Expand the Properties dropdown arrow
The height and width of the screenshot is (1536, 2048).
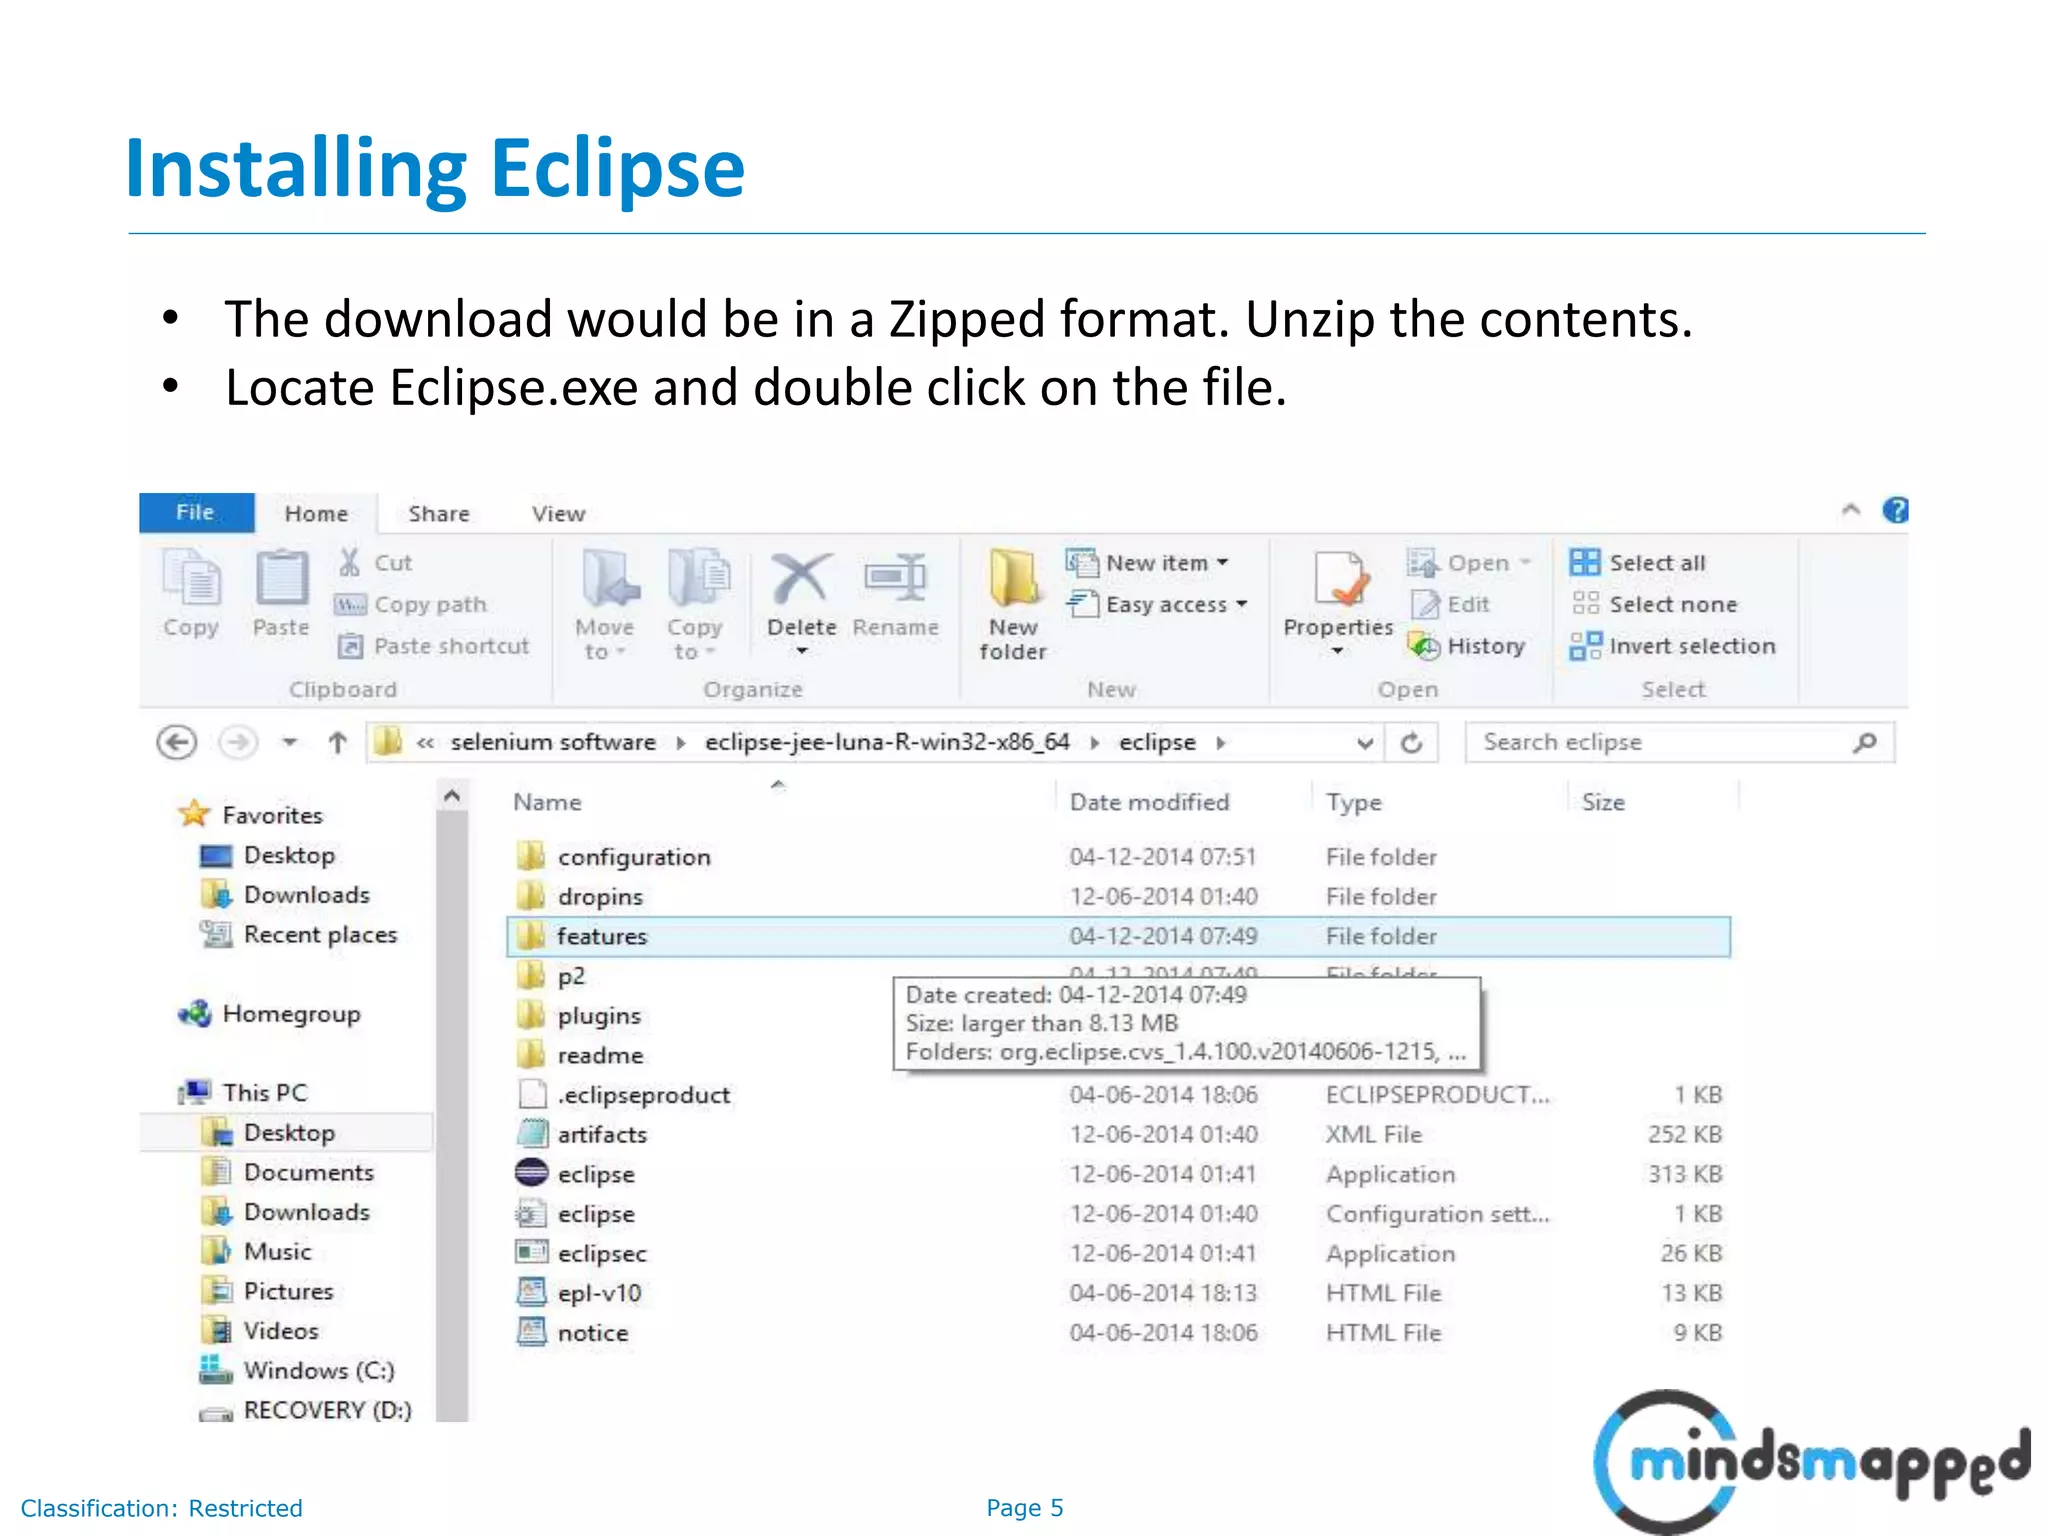coord(1338,652)
